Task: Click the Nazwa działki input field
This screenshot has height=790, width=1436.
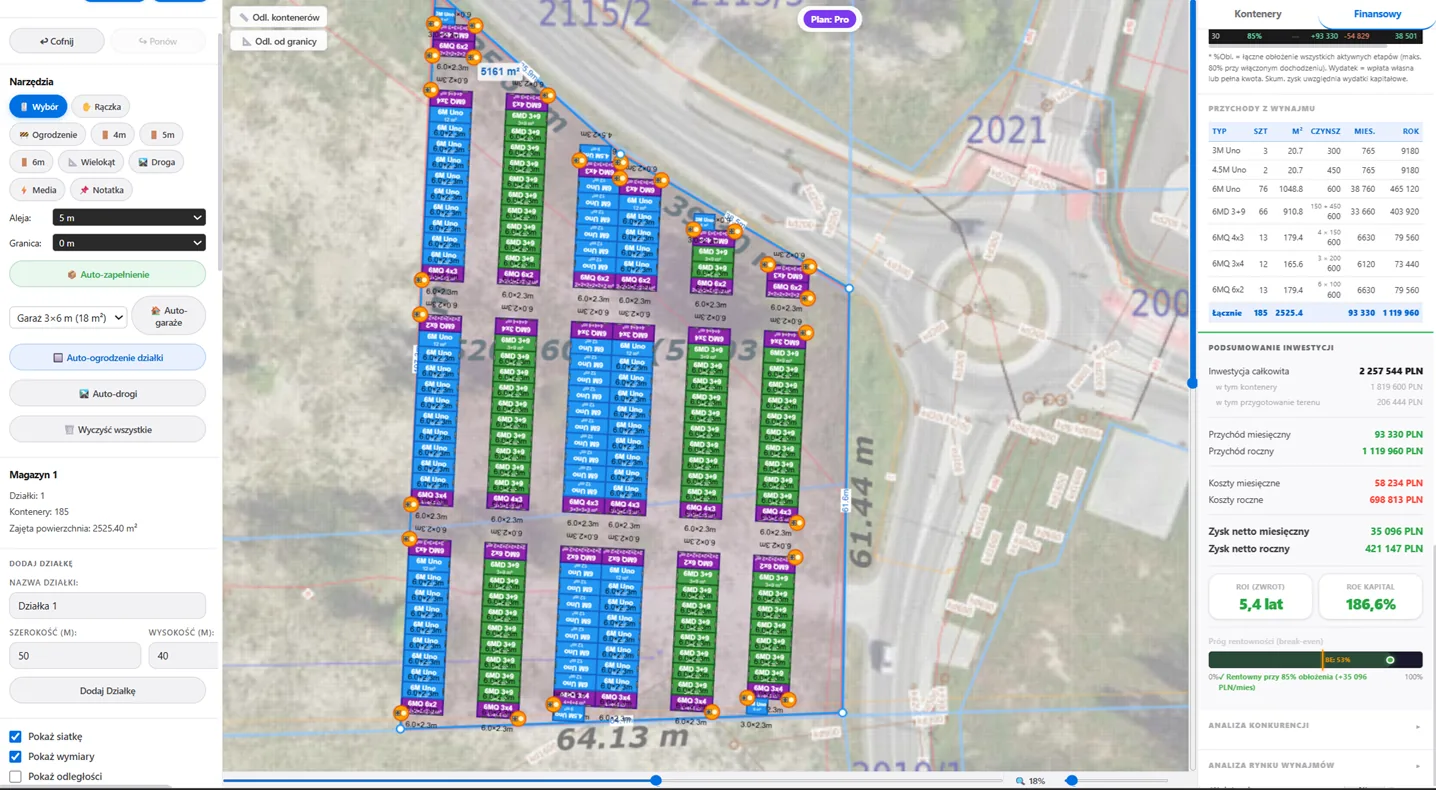Action: (x=107, y=606)
